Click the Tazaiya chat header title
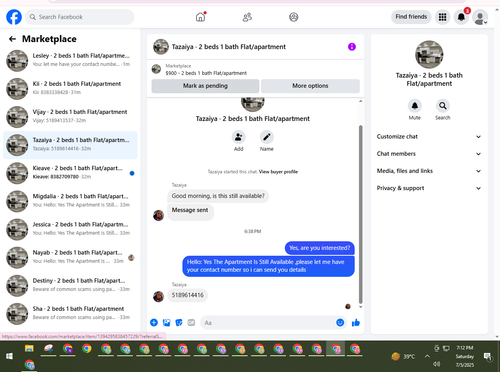This screenshot has height=372, width=500. pyautogui.click(x=229, y=47)
